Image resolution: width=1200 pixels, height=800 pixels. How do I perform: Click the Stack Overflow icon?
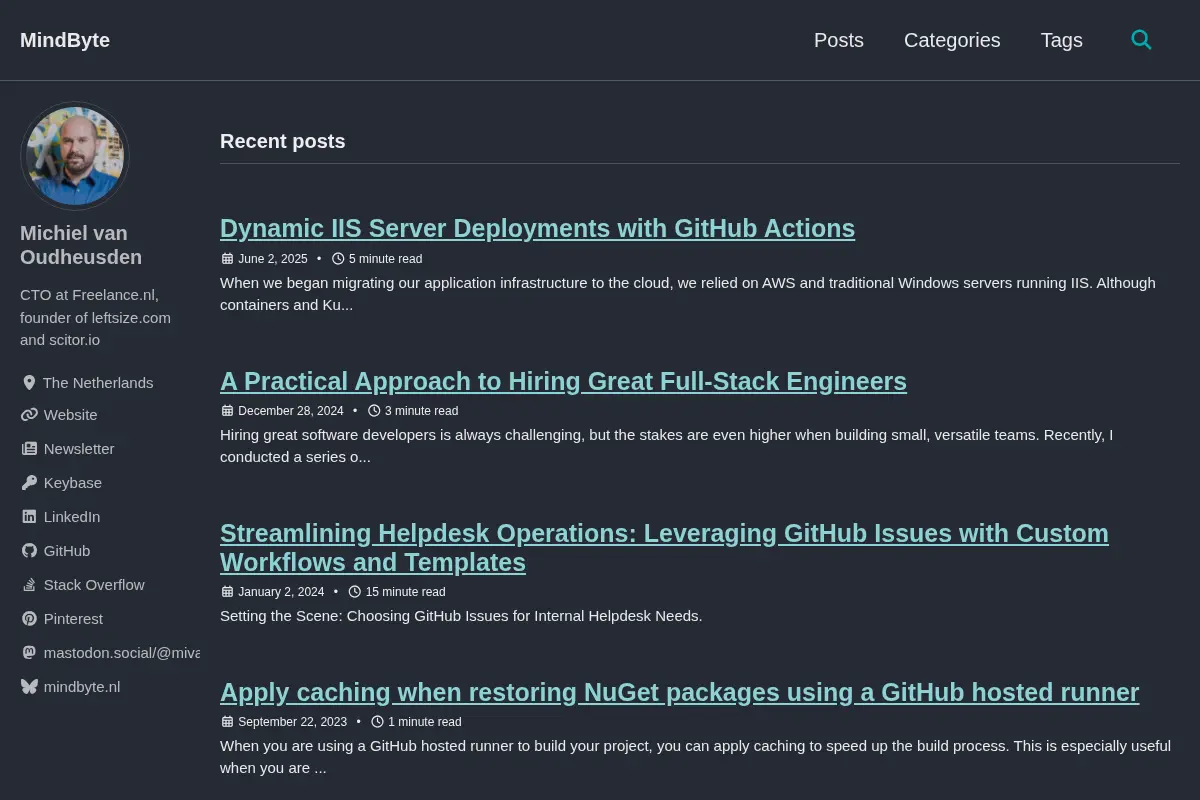pos(29,585)
